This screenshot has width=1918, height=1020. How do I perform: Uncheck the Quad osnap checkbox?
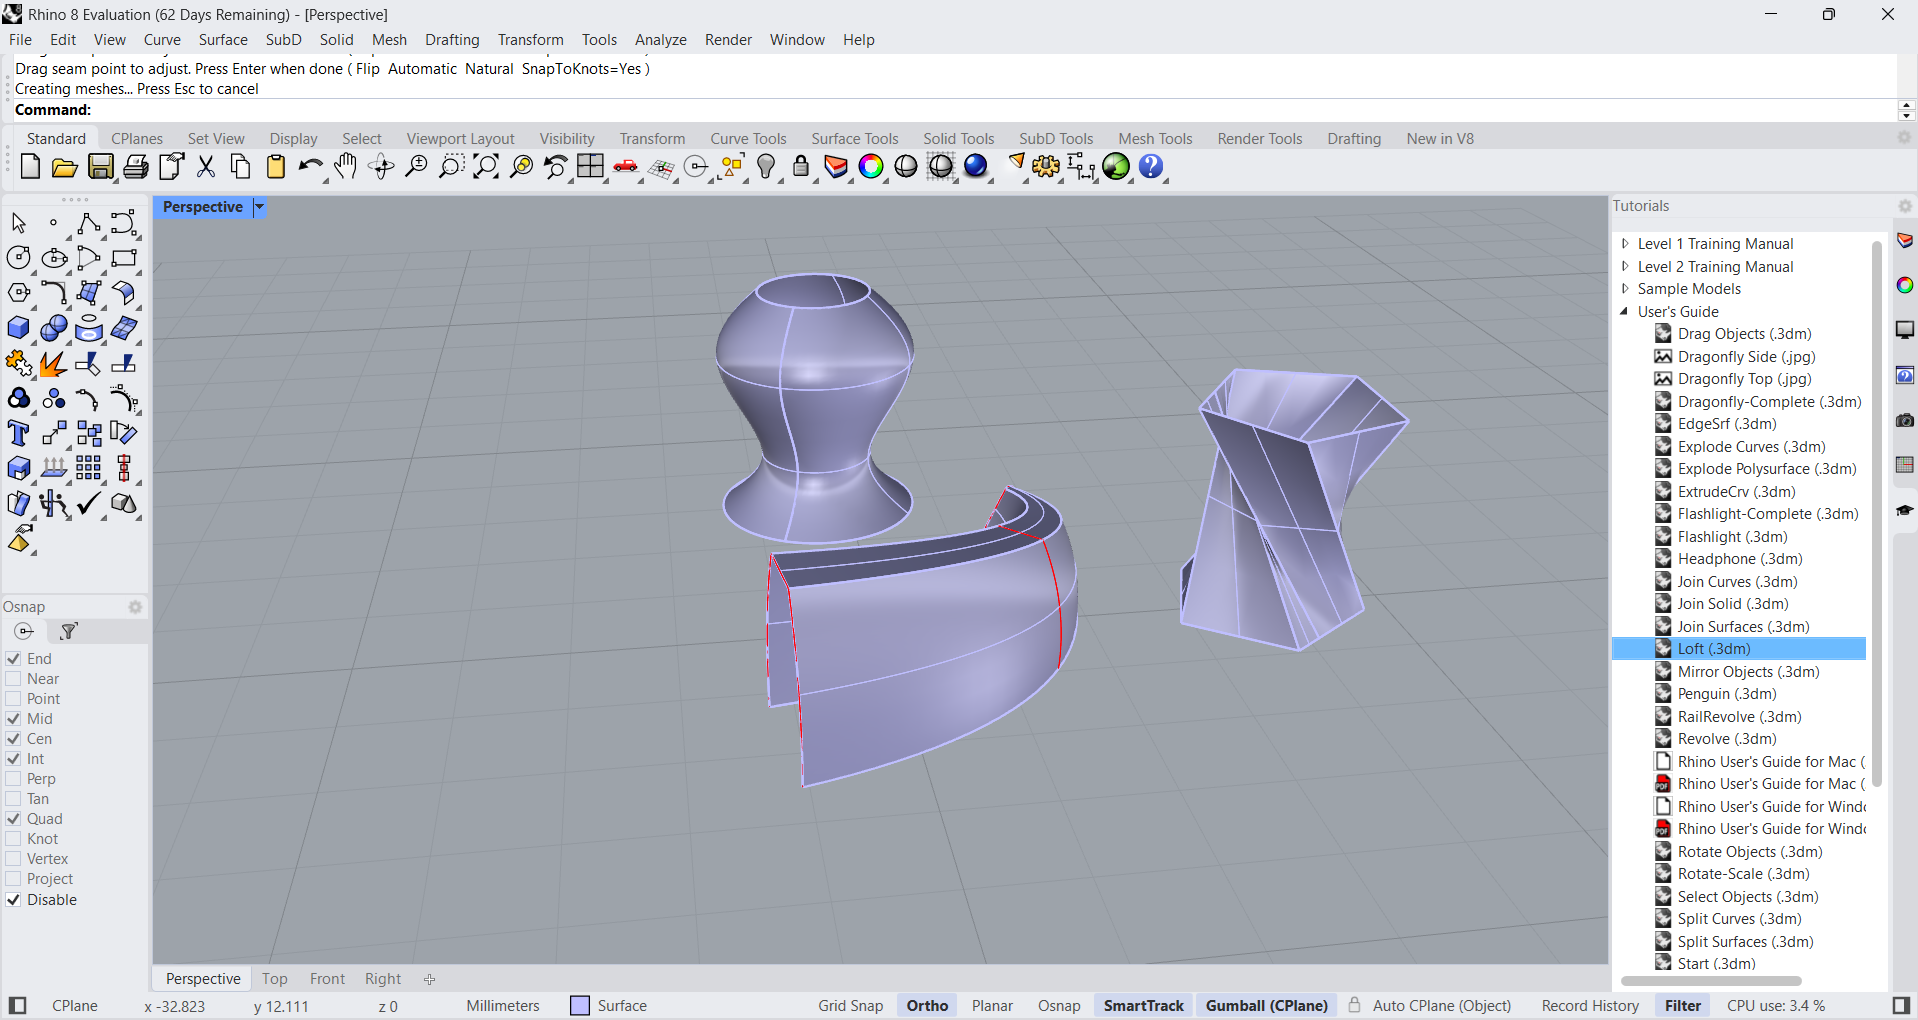click(x=14, y=819)
